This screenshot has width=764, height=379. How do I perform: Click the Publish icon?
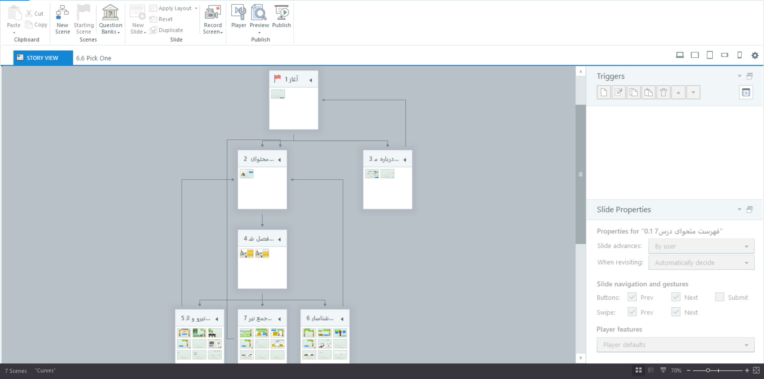pyautogui.click(x=281, y=13)
